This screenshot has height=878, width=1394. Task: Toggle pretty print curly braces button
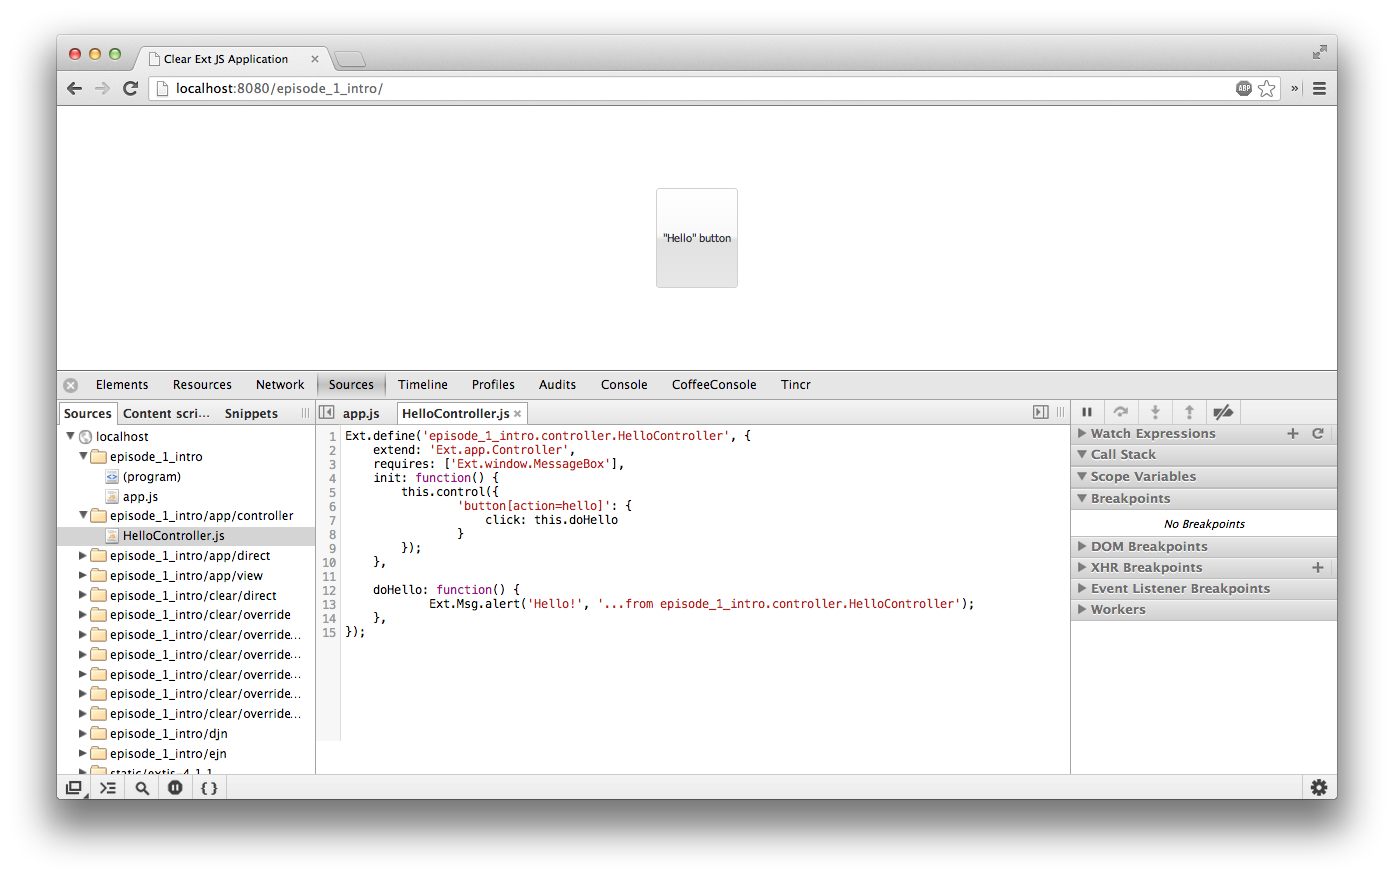click(209, 788)
